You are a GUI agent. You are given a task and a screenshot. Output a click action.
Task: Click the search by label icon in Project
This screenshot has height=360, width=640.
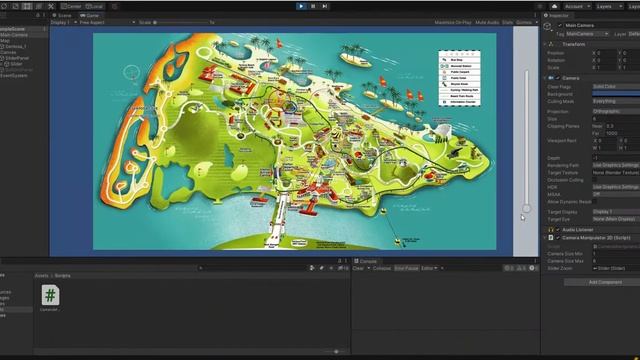click(322, 268)
